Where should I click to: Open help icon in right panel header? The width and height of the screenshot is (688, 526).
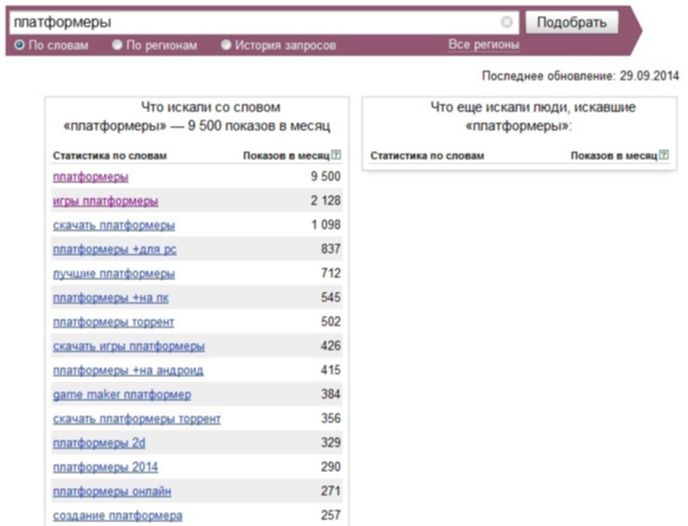(x=664, y=154)
